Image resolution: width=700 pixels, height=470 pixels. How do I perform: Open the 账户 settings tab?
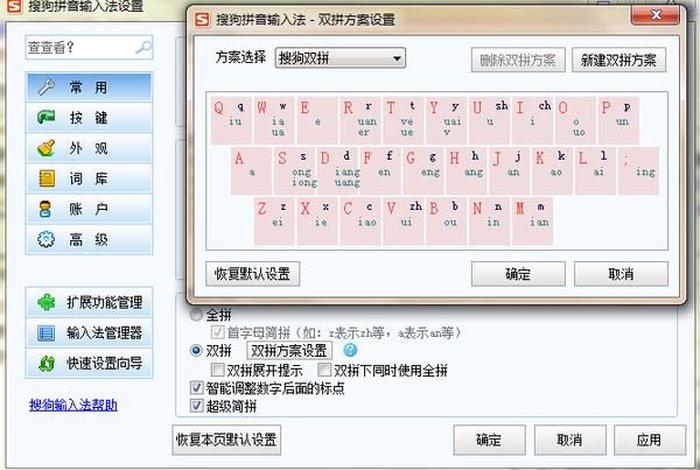(89, 209)
